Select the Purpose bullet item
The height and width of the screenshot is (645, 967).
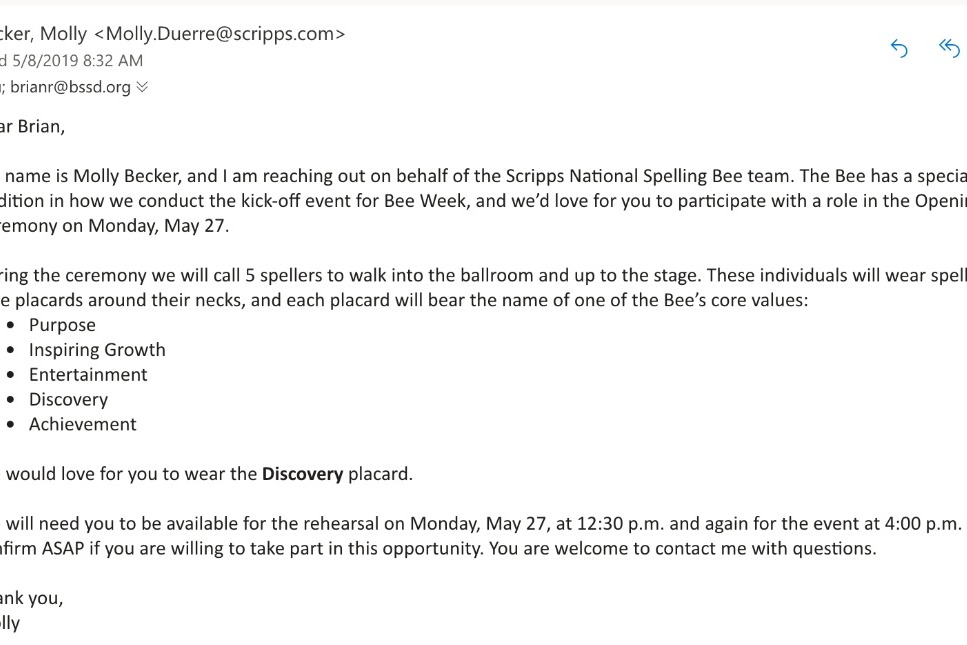pyautogui.click(x=62, y=325)
